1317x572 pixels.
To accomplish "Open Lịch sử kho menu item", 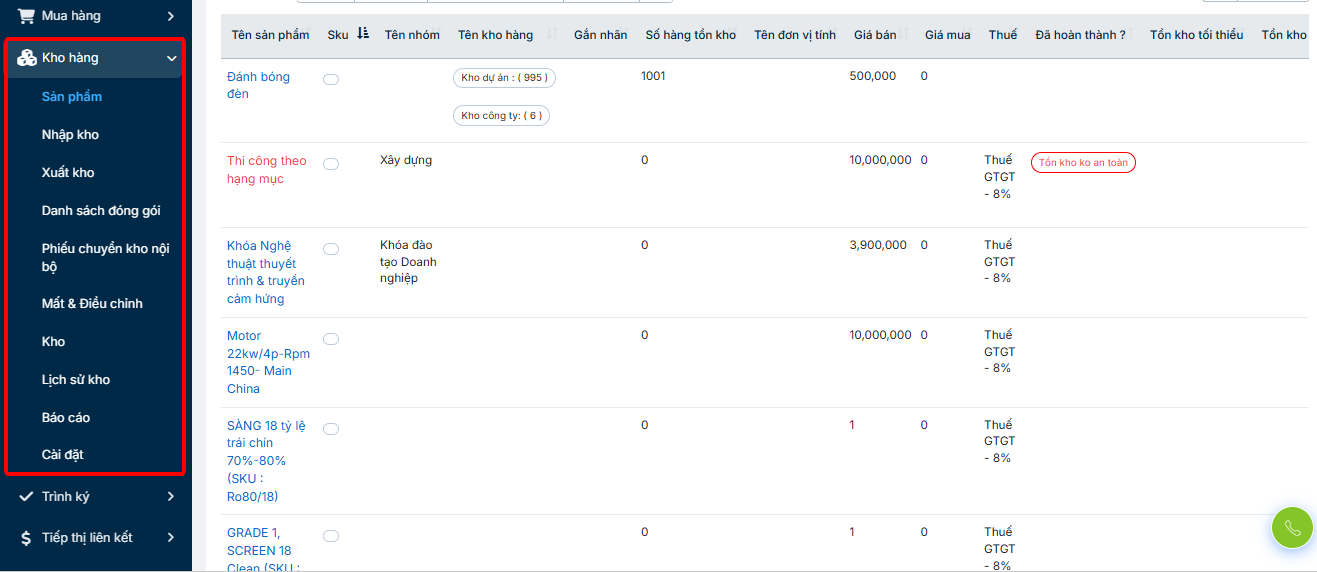I will pos(76,380).
